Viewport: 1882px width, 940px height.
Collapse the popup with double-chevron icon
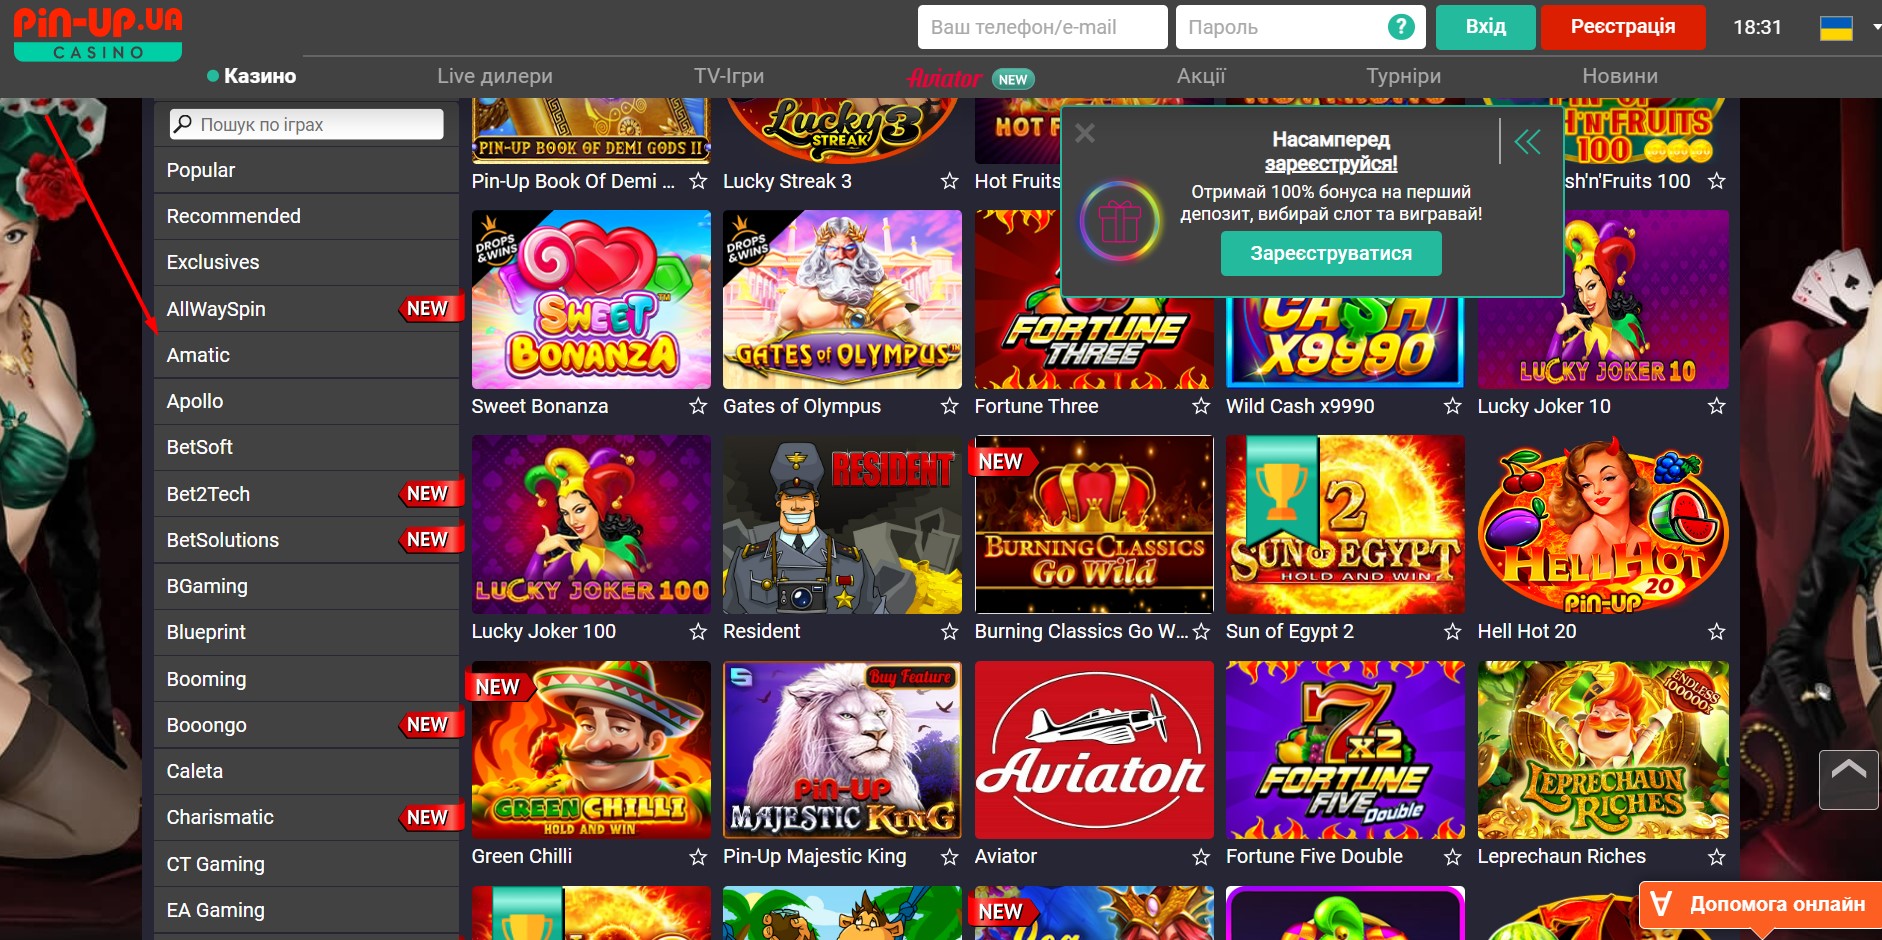click(x=1527, y=142)
